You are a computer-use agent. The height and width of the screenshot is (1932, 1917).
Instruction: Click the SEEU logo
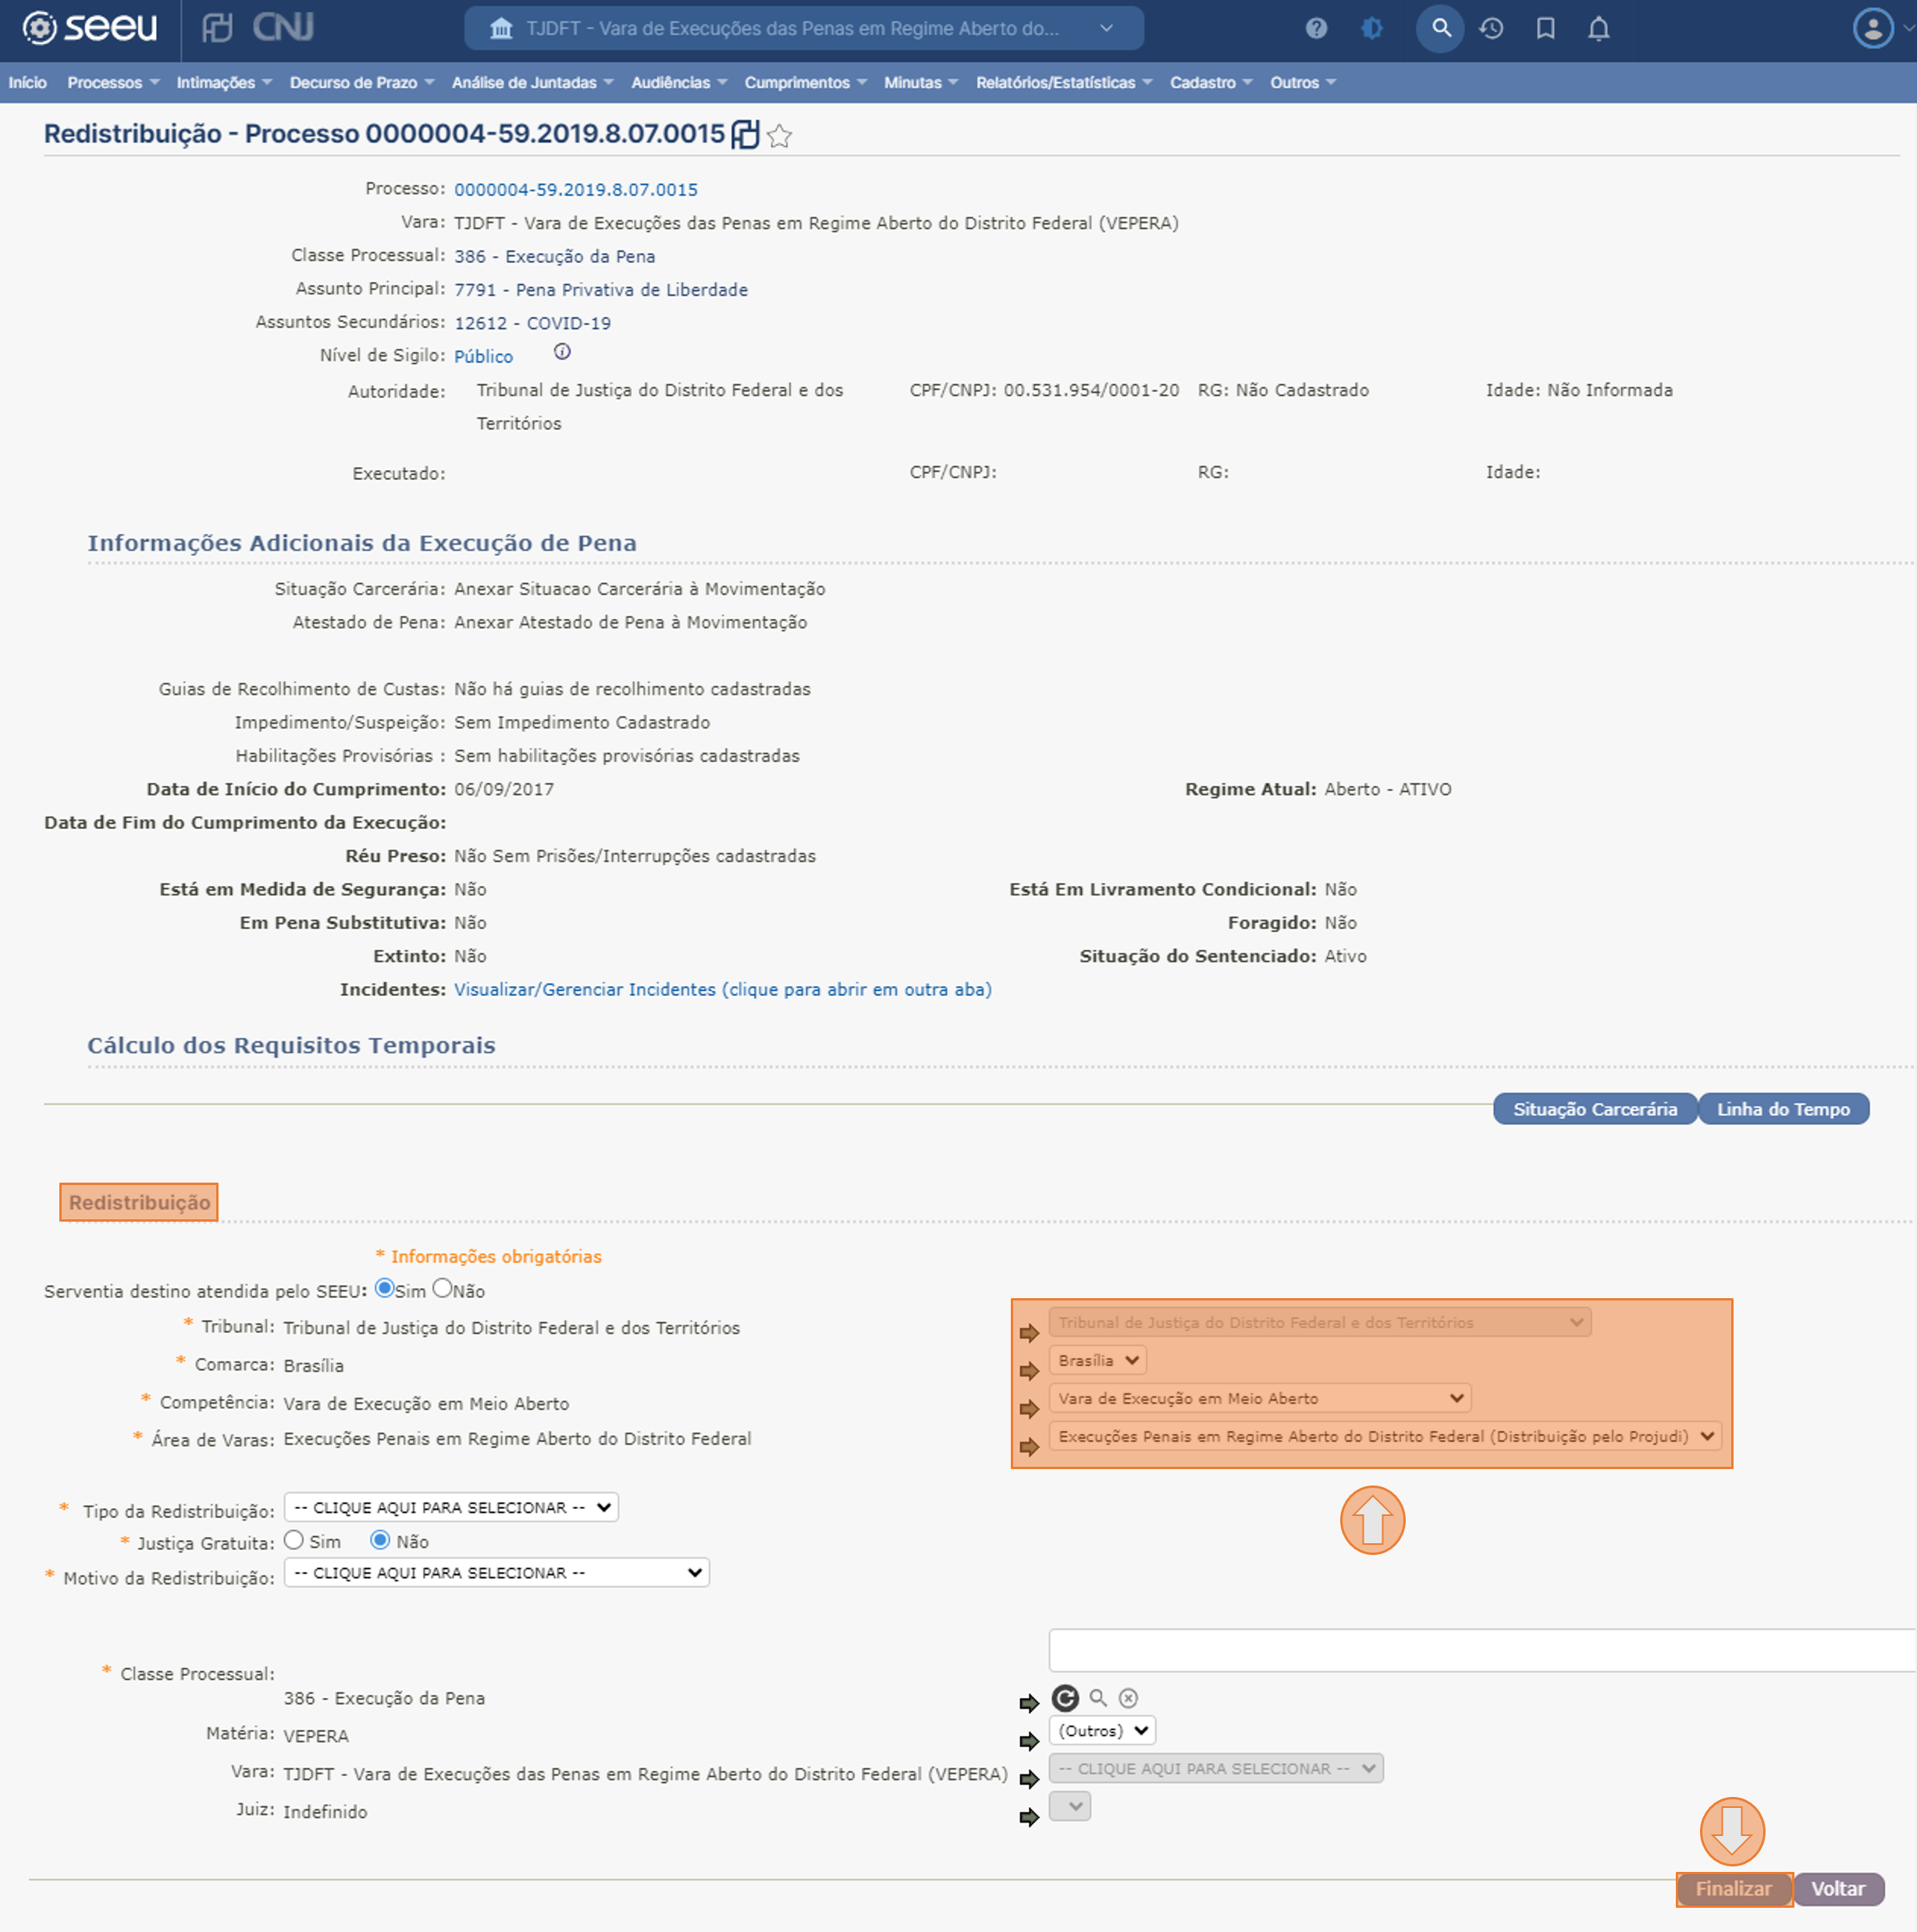90,28
